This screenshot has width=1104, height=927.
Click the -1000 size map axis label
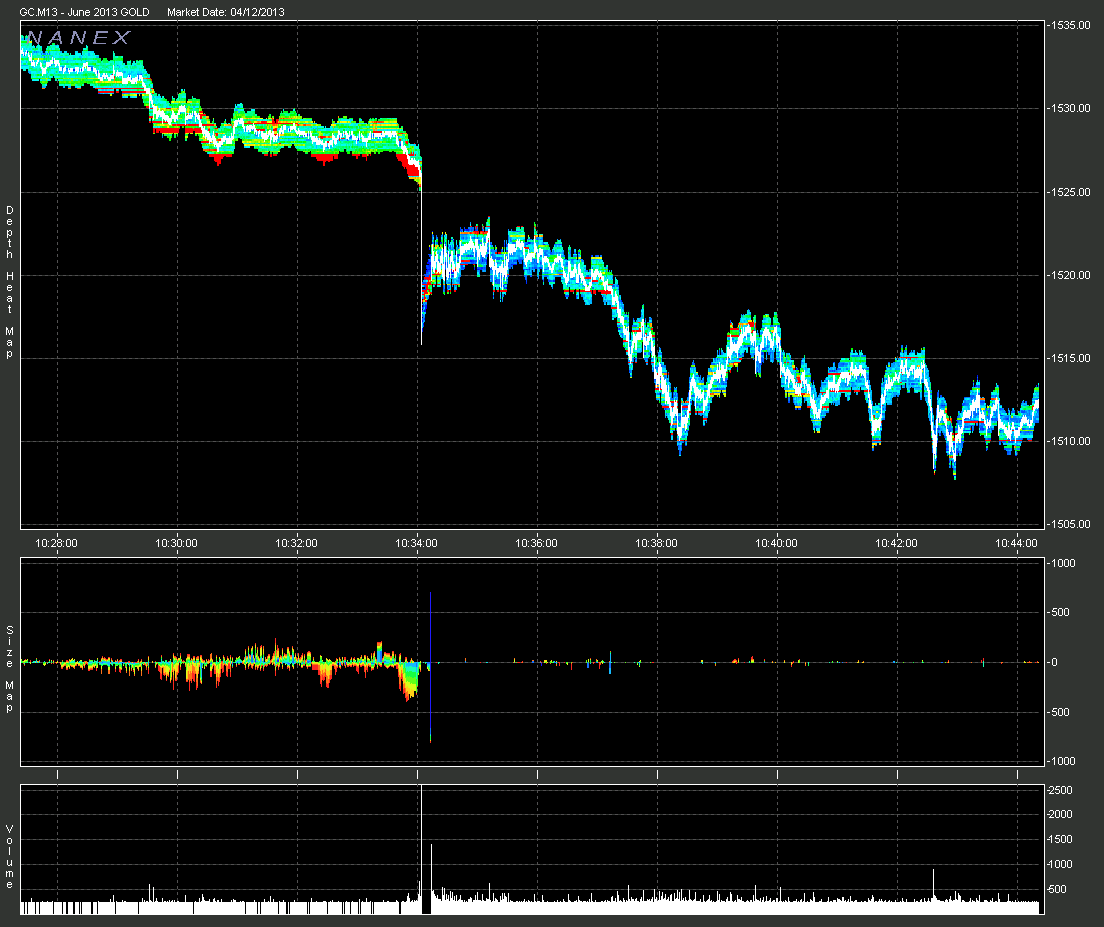1062,761
